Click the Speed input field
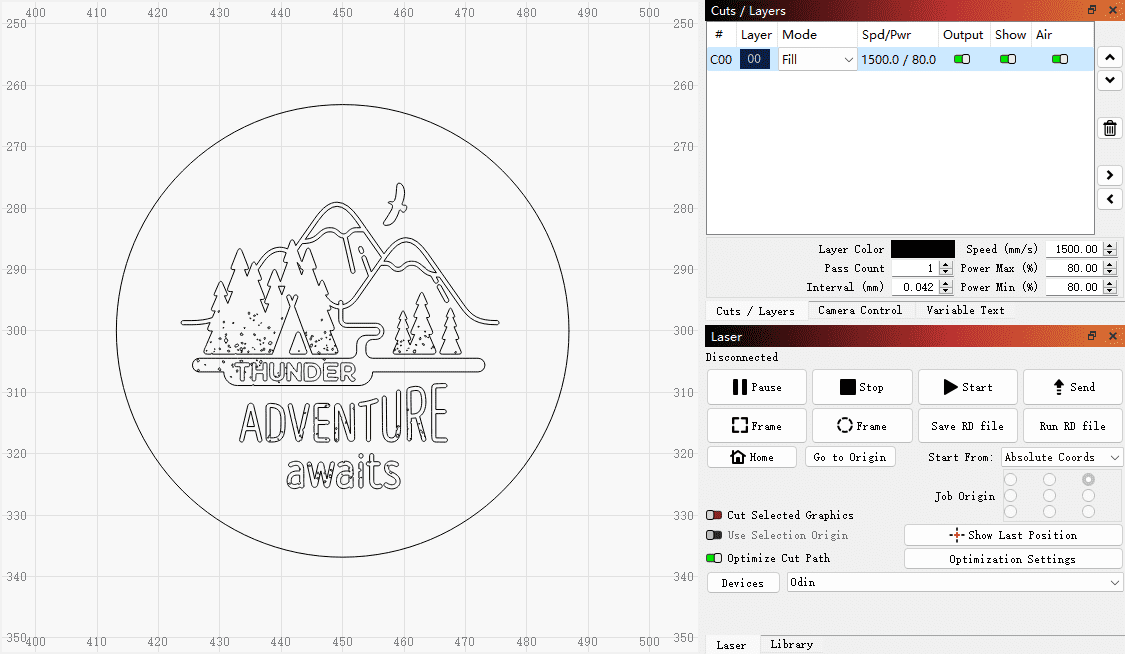 coord(1075,249)
